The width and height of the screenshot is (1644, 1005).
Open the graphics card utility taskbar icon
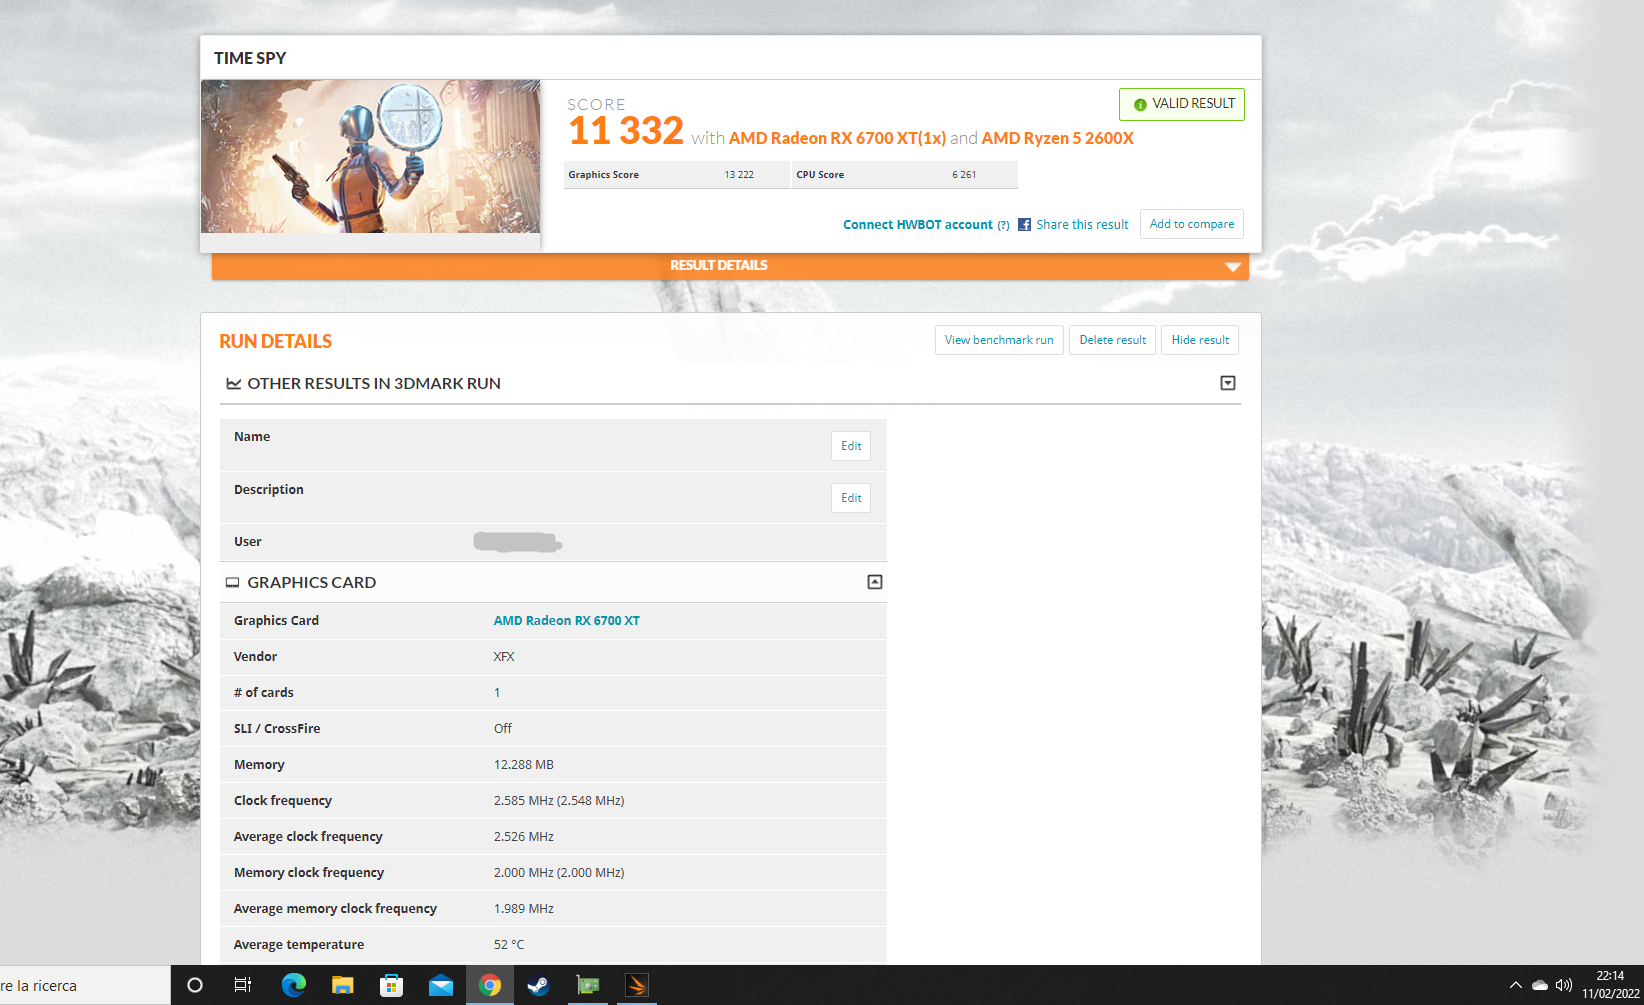pyautogui.click(x=588, y=985)
